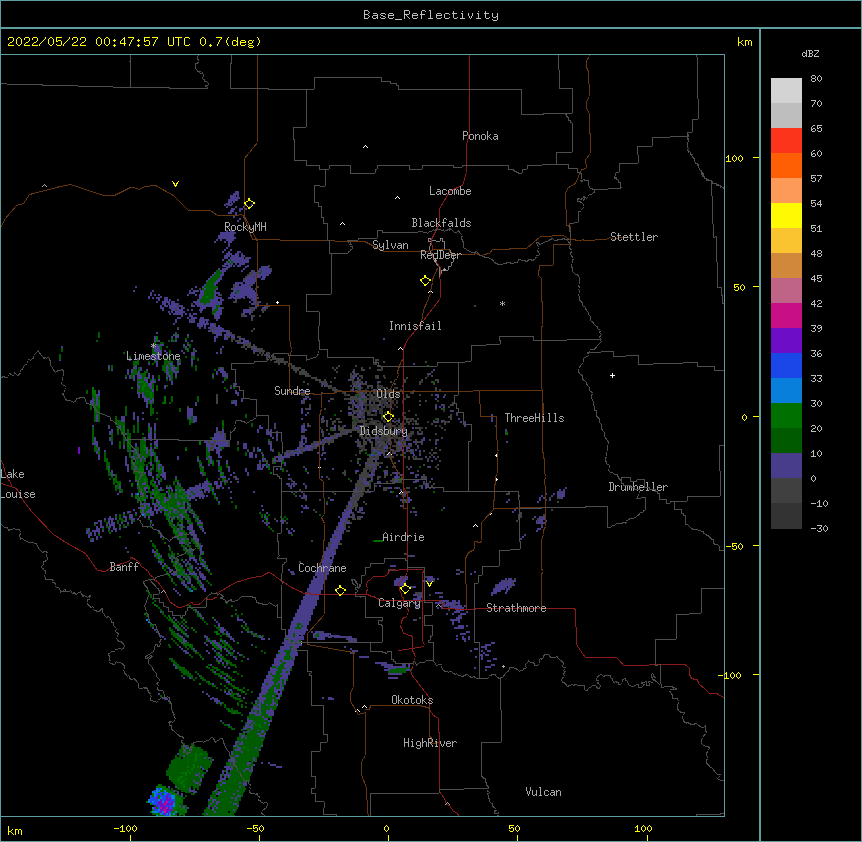Click the Lake Louise label
862x842 pixels.
tap(16, 484)
